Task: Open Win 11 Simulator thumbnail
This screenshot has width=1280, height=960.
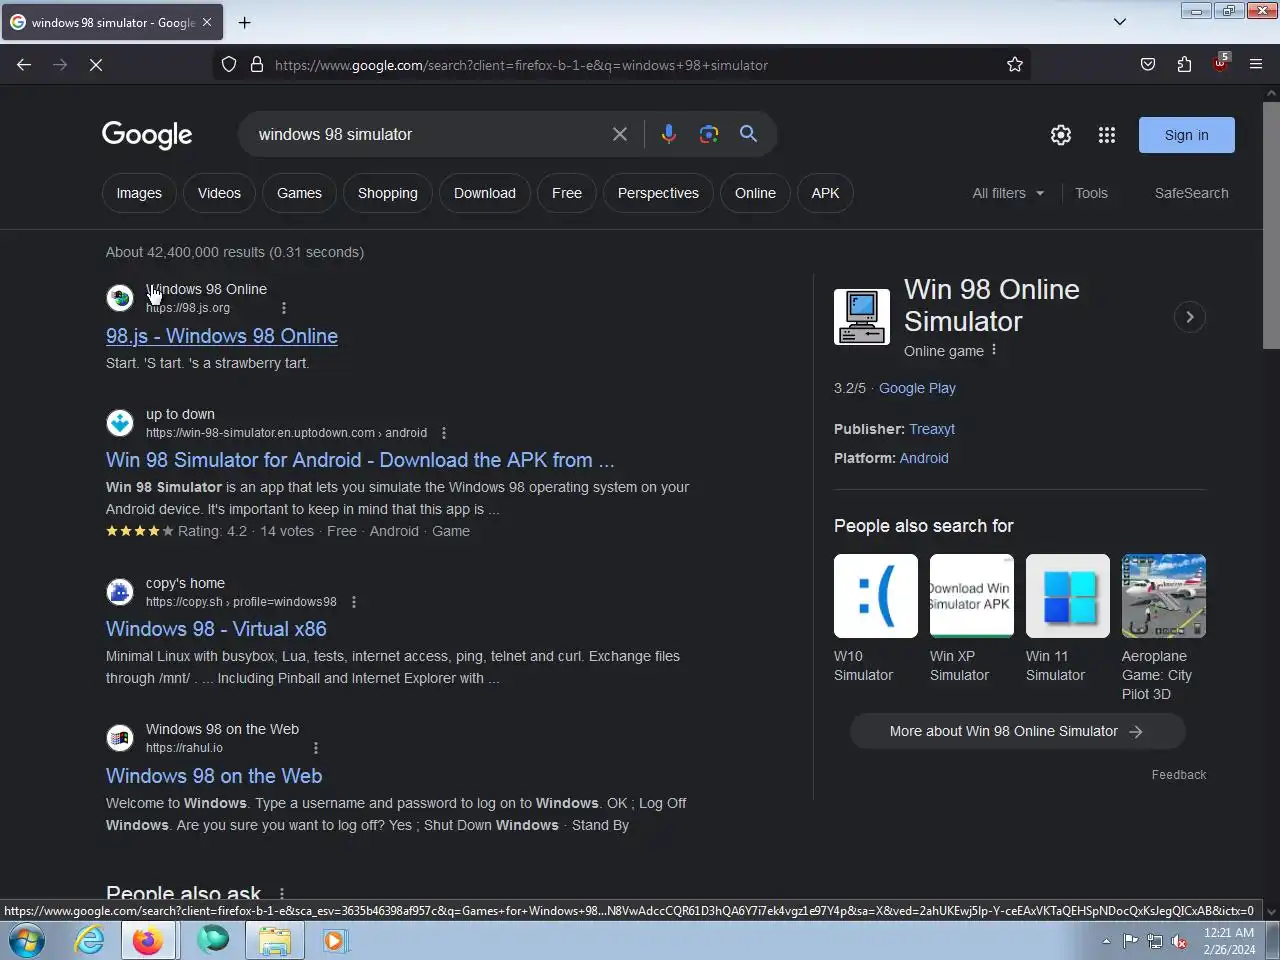Action: point(1068,596)
